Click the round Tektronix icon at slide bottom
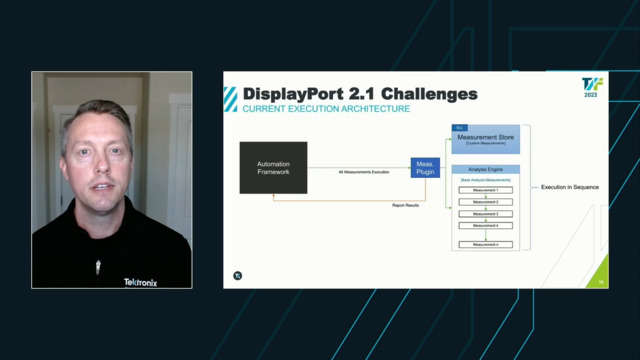This screenshot has height=360, width=640. (238, 276)
